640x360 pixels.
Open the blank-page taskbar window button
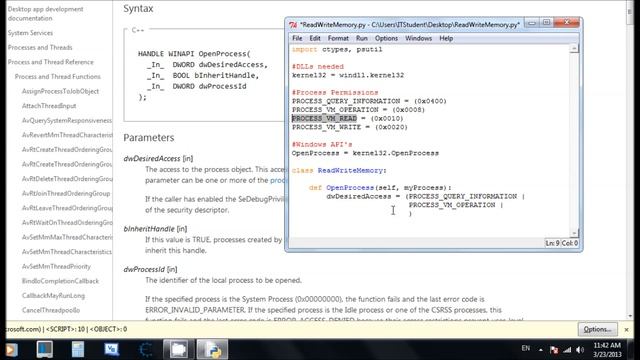(179, 349)
